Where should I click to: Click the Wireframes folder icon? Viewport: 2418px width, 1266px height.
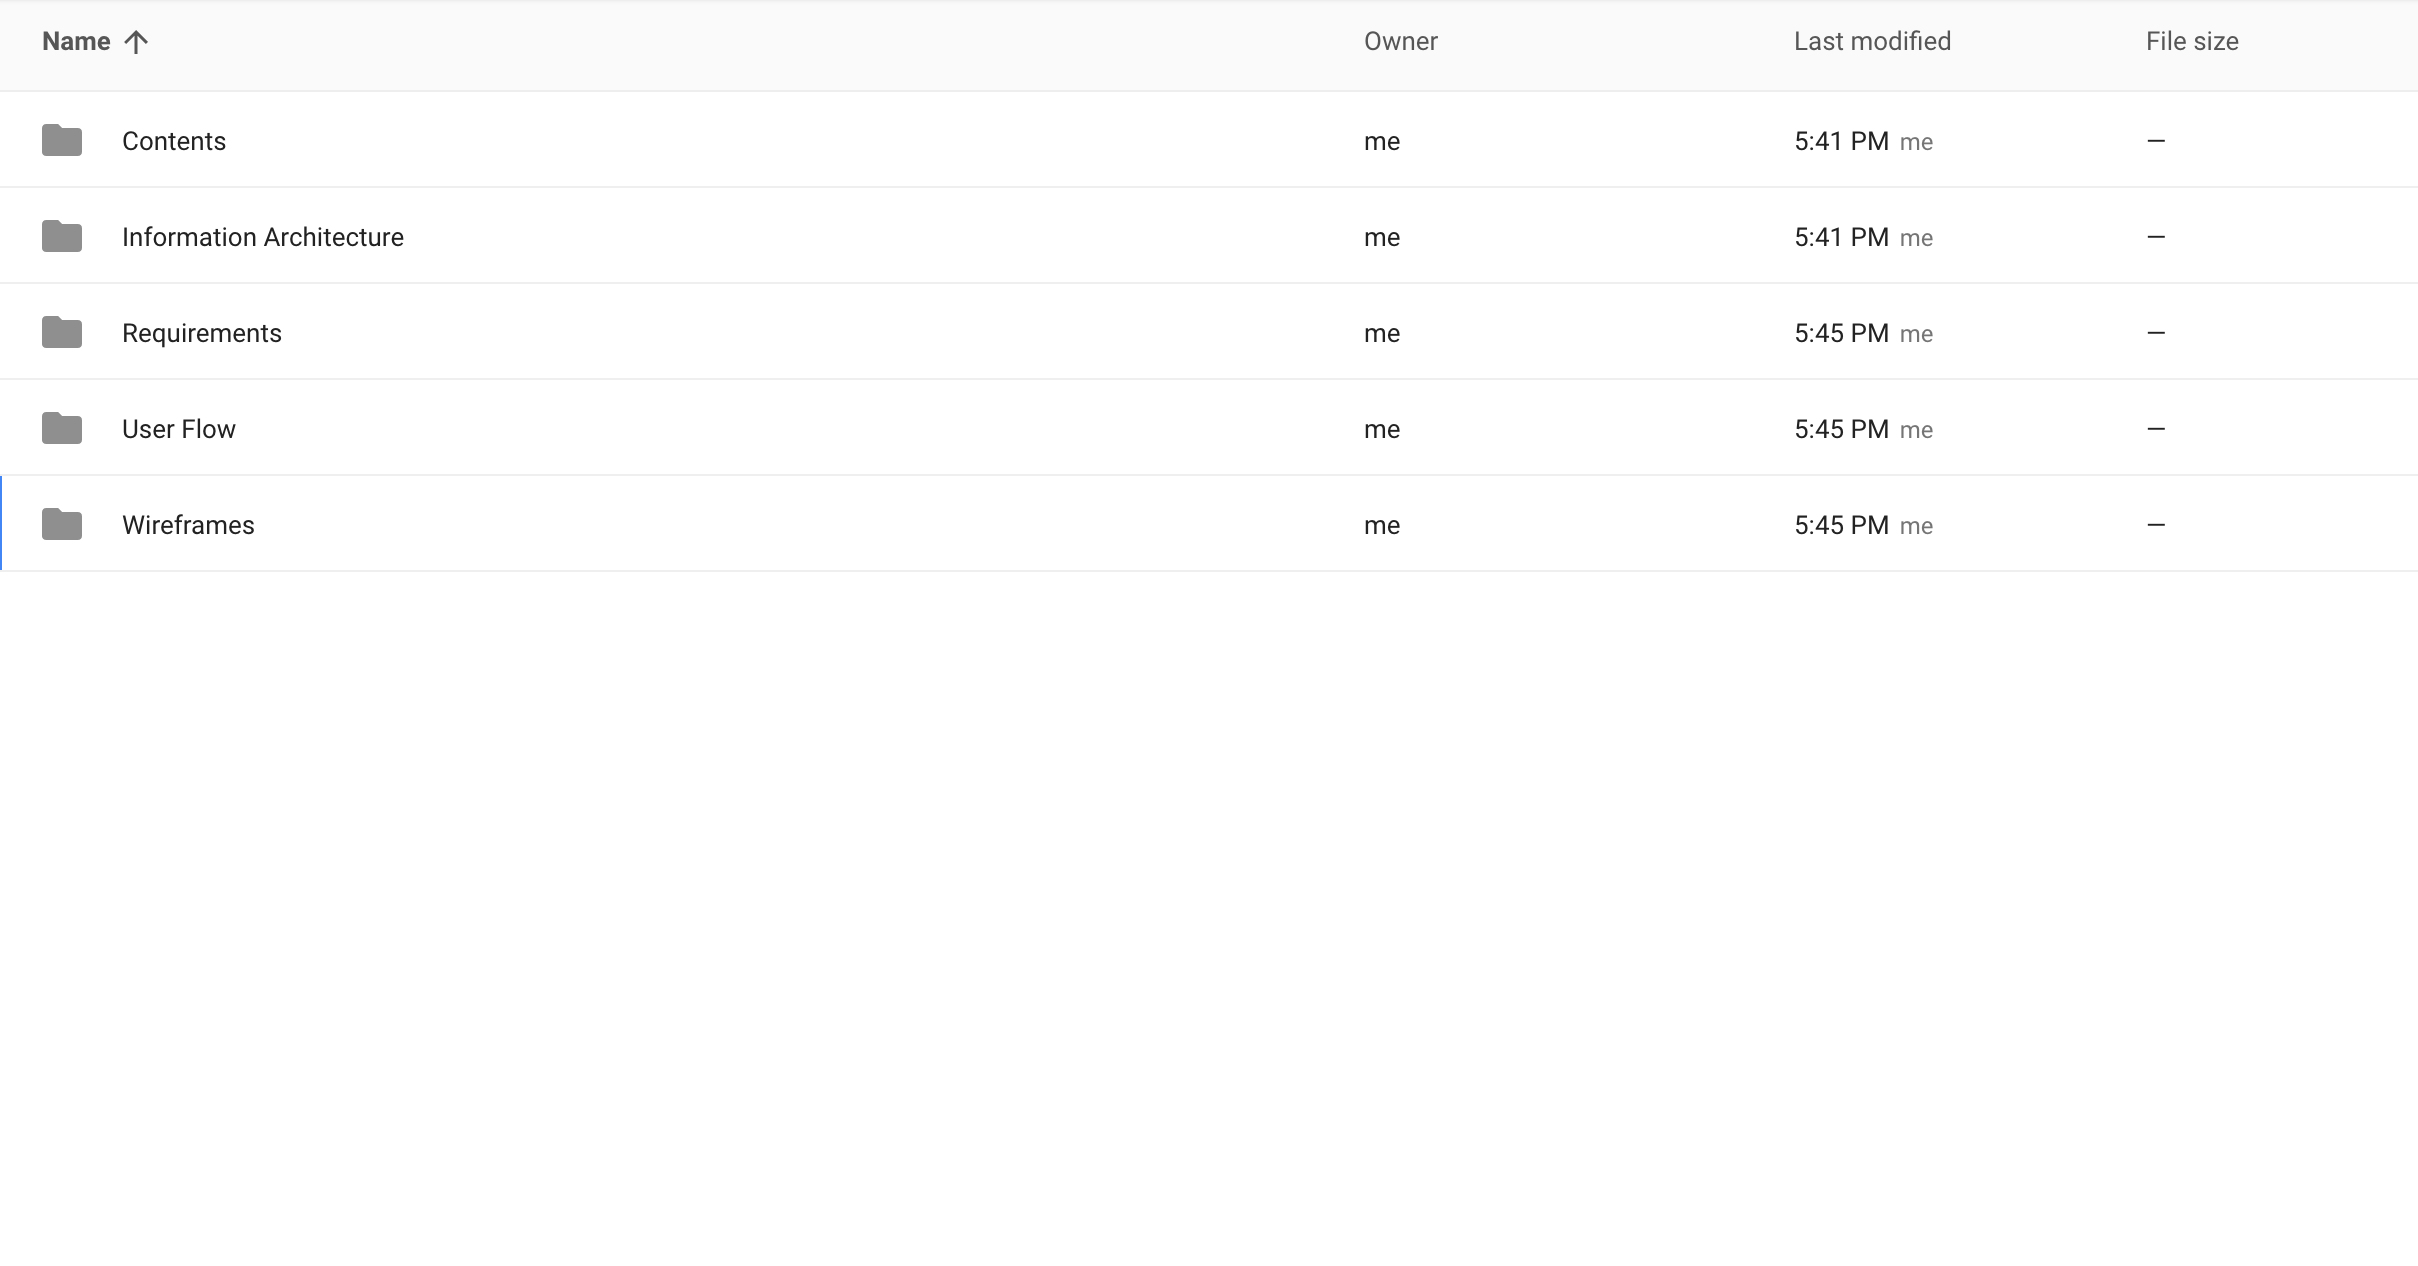point(63,523)
